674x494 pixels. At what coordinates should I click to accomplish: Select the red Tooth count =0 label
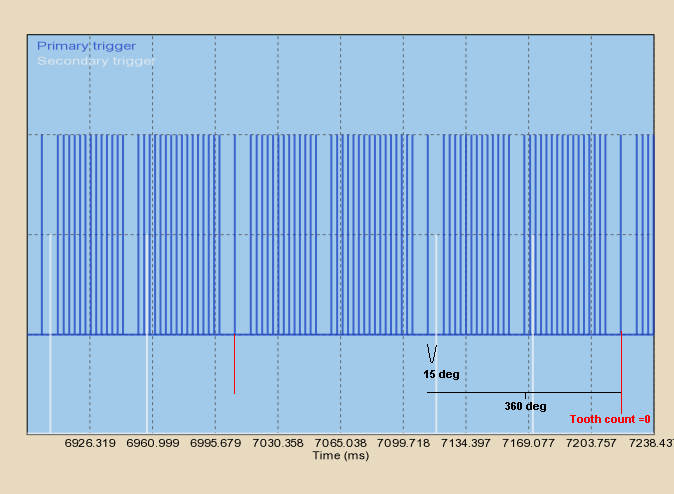[610, 419]
